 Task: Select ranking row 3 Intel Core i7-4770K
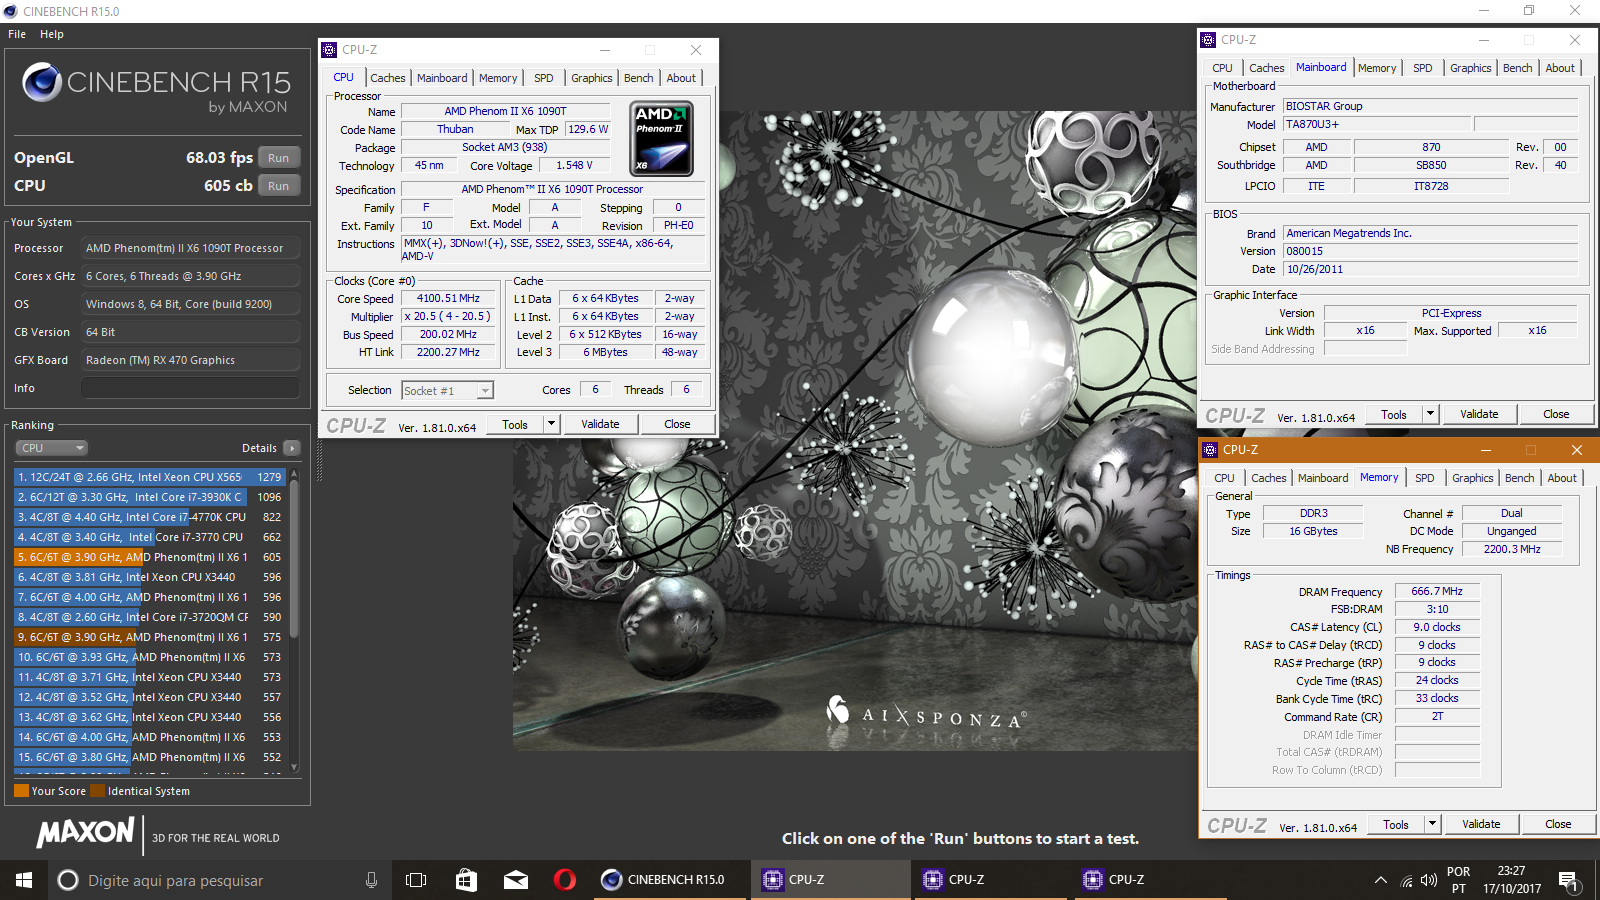pos(150,517)
